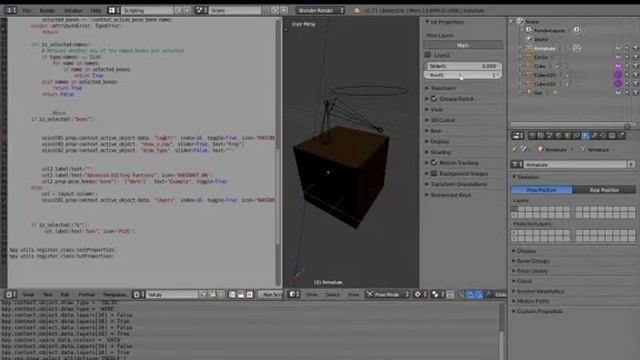Open text editor View menu
640x360 pixels.
28,294
